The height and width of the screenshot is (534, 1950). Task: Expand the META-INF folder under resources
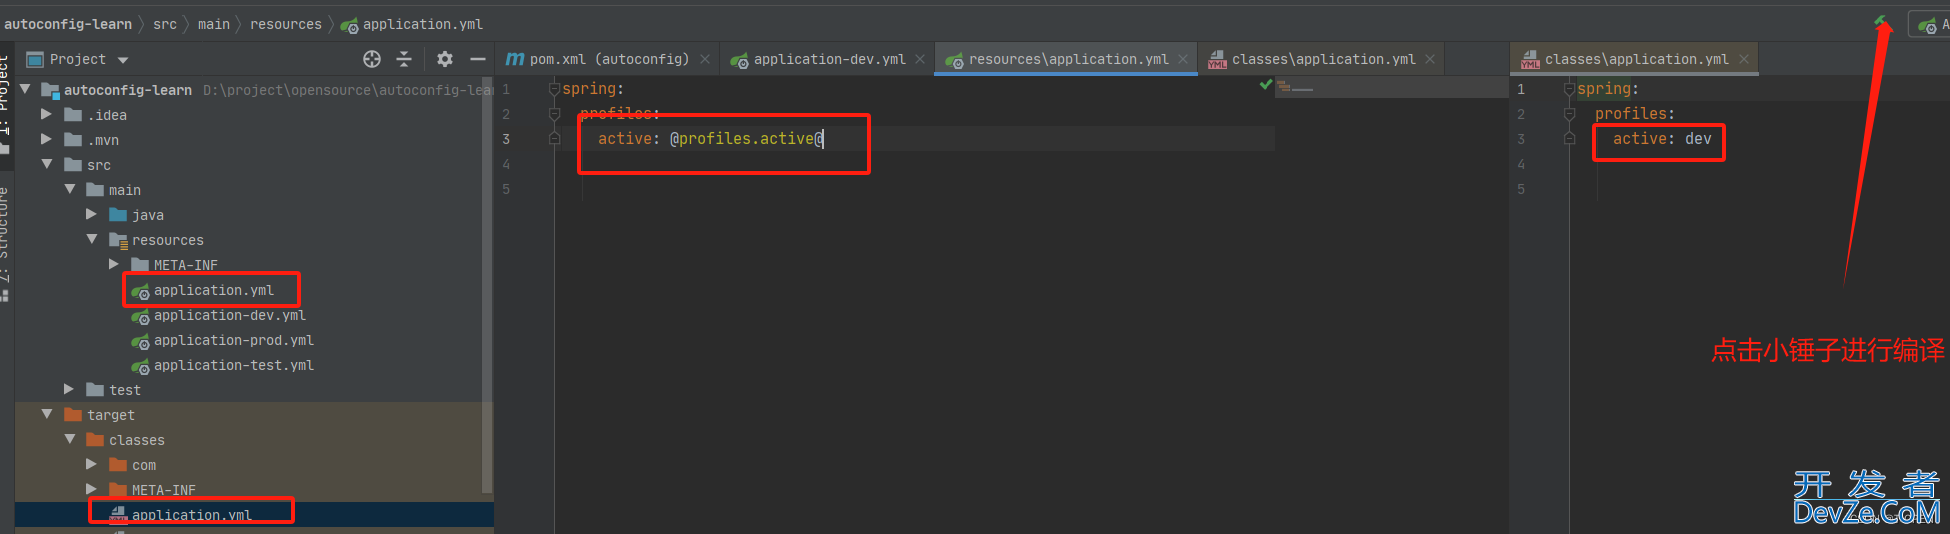point(114,264)
